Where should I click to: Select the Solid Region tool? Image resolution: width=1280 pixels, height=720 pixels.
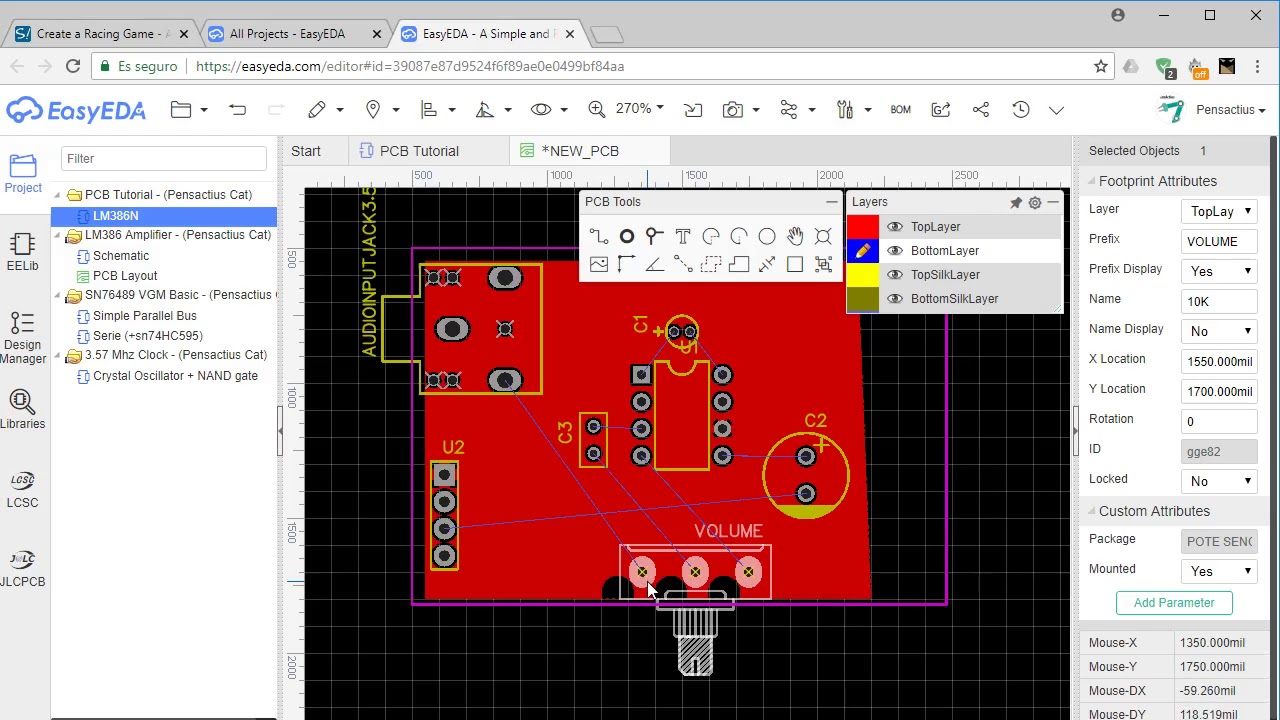[x=738, y=265]
